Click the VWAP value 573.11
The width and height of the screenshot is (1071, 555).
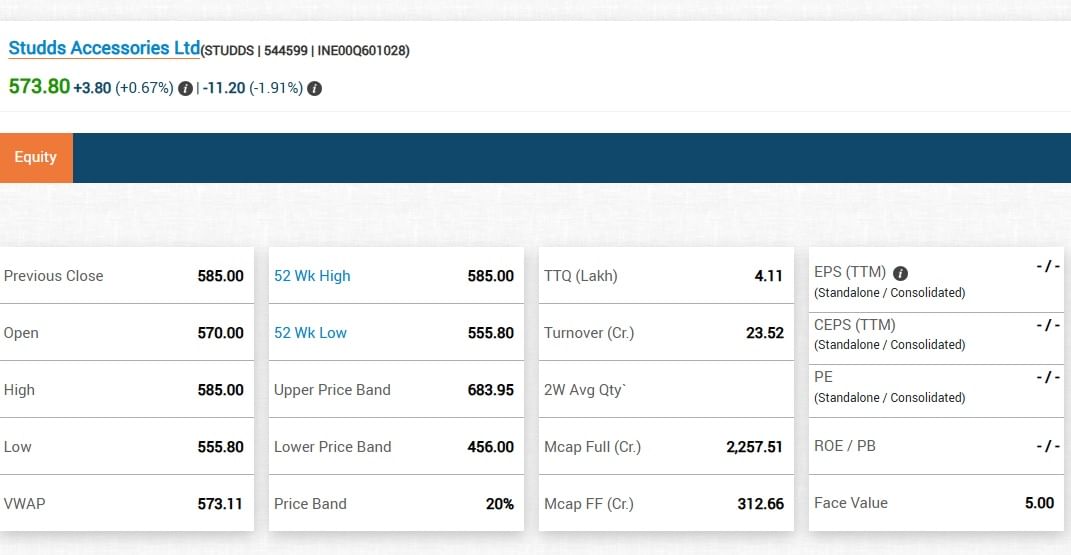pos(220,504)
